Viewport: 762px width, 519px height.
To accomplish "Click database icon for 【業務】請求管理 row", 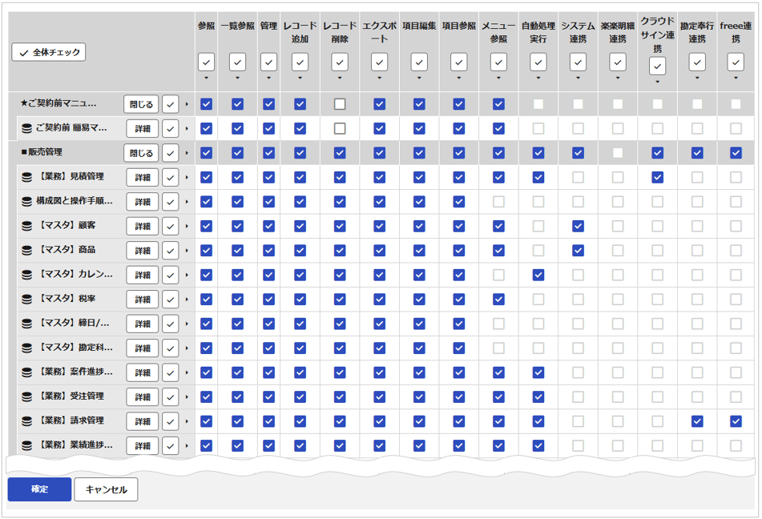I will coord(27,421).
